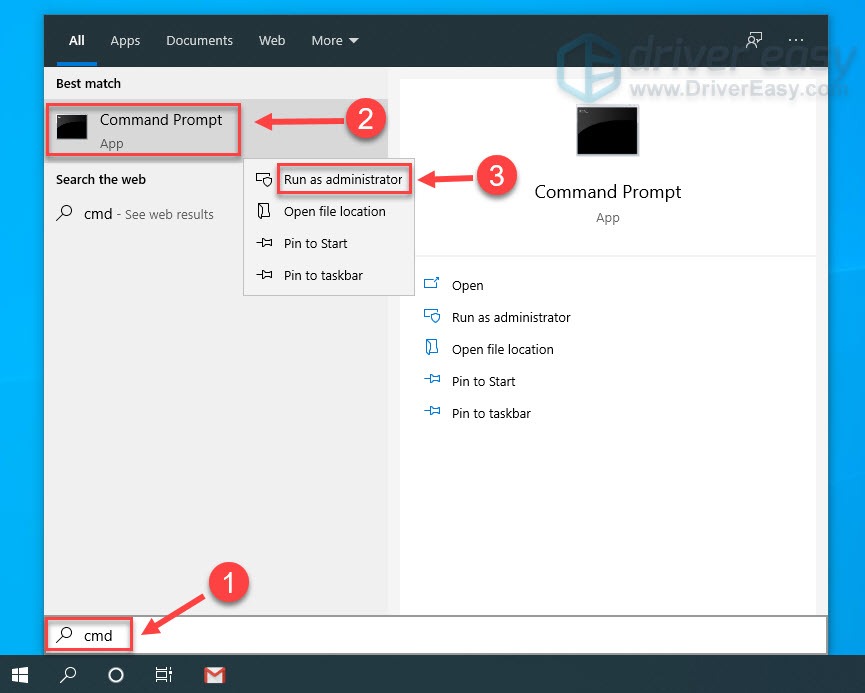This screenshot has height=693, width=865.
Task: Click the Best match heading text
Action: click(x=88, y=83)
